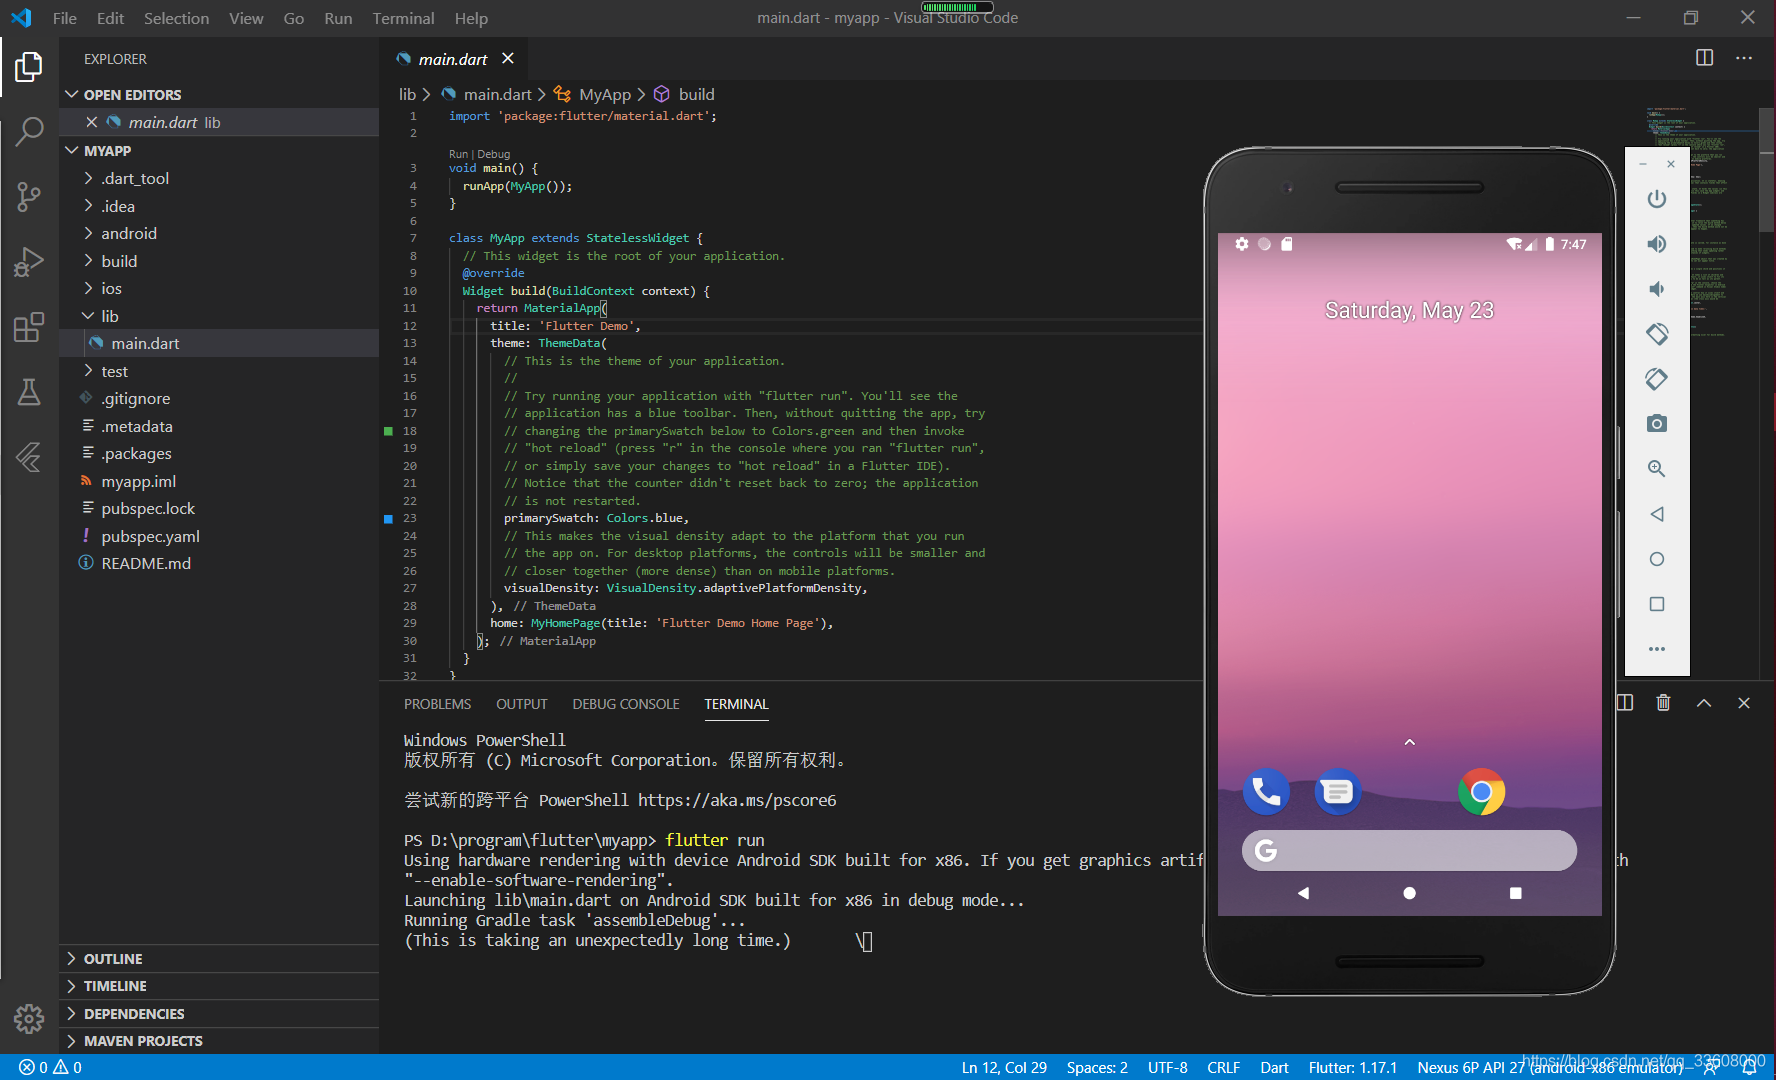1776x1080 pixels.
Task: Close main.dart in Open Editors list
Action: [x=91, y=122]
